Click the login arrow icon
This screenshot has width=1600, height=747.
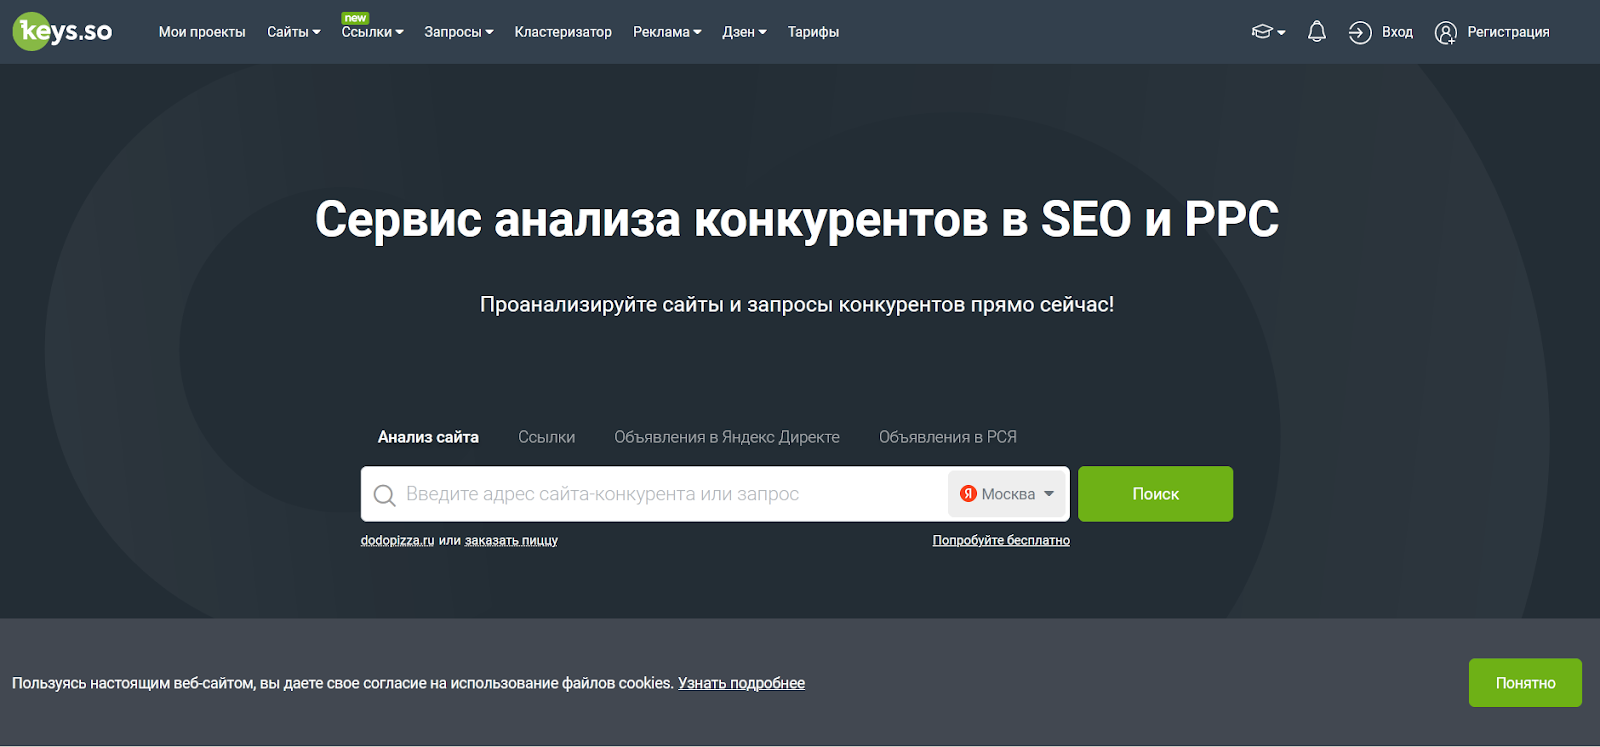tap(1359, 33)
